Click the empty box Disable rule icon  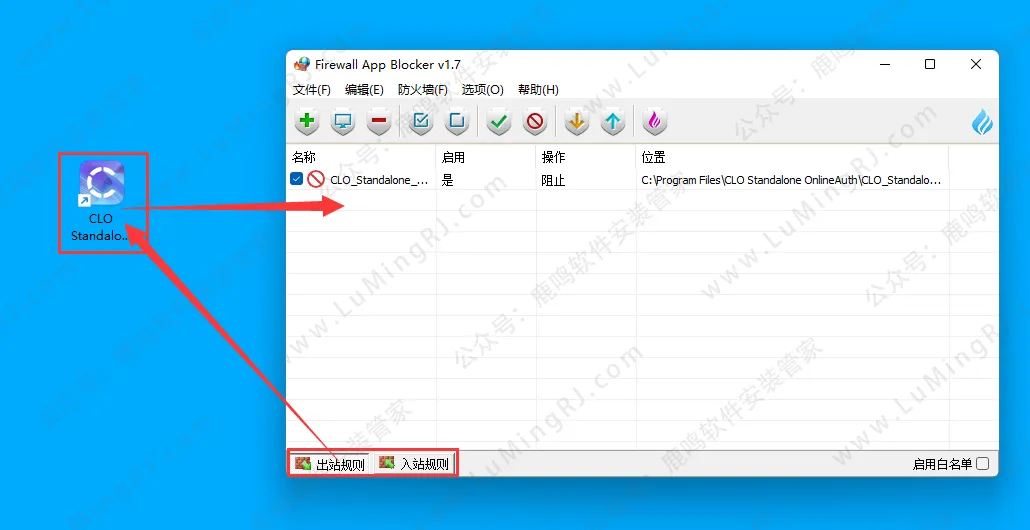point(457,122)
